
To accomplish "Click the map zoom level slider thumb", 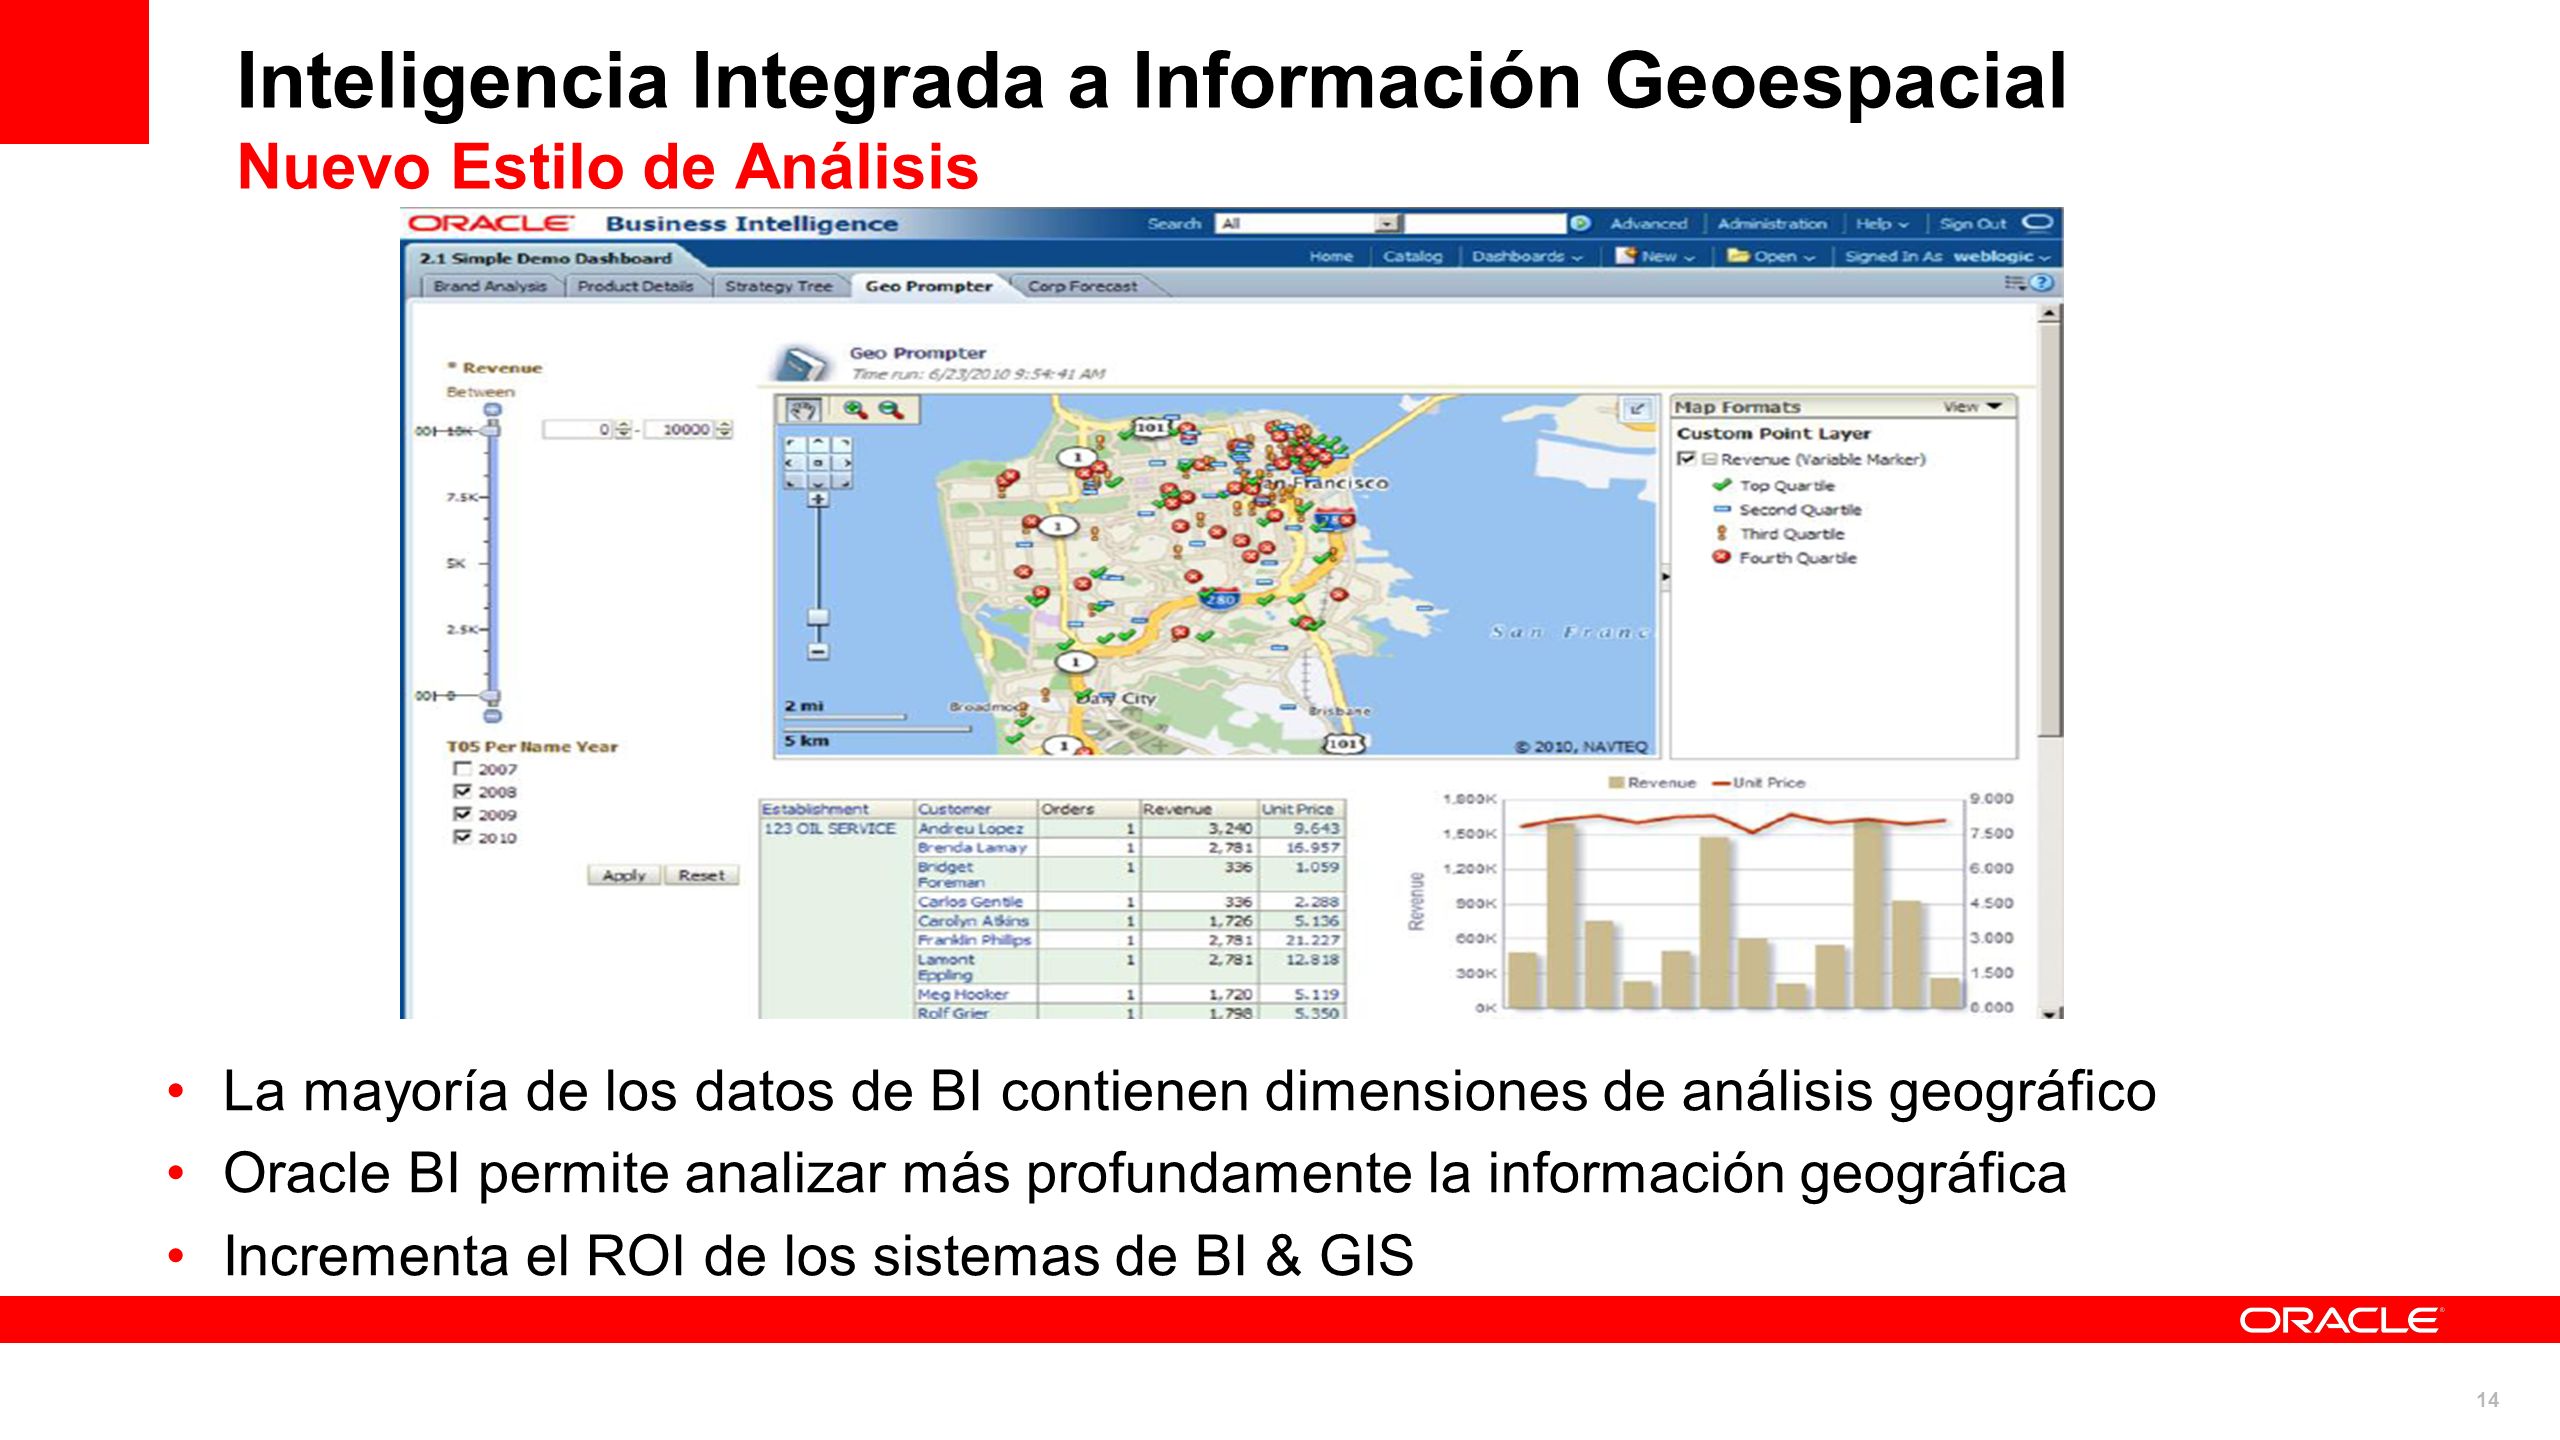I will click(x=818, y=617).
